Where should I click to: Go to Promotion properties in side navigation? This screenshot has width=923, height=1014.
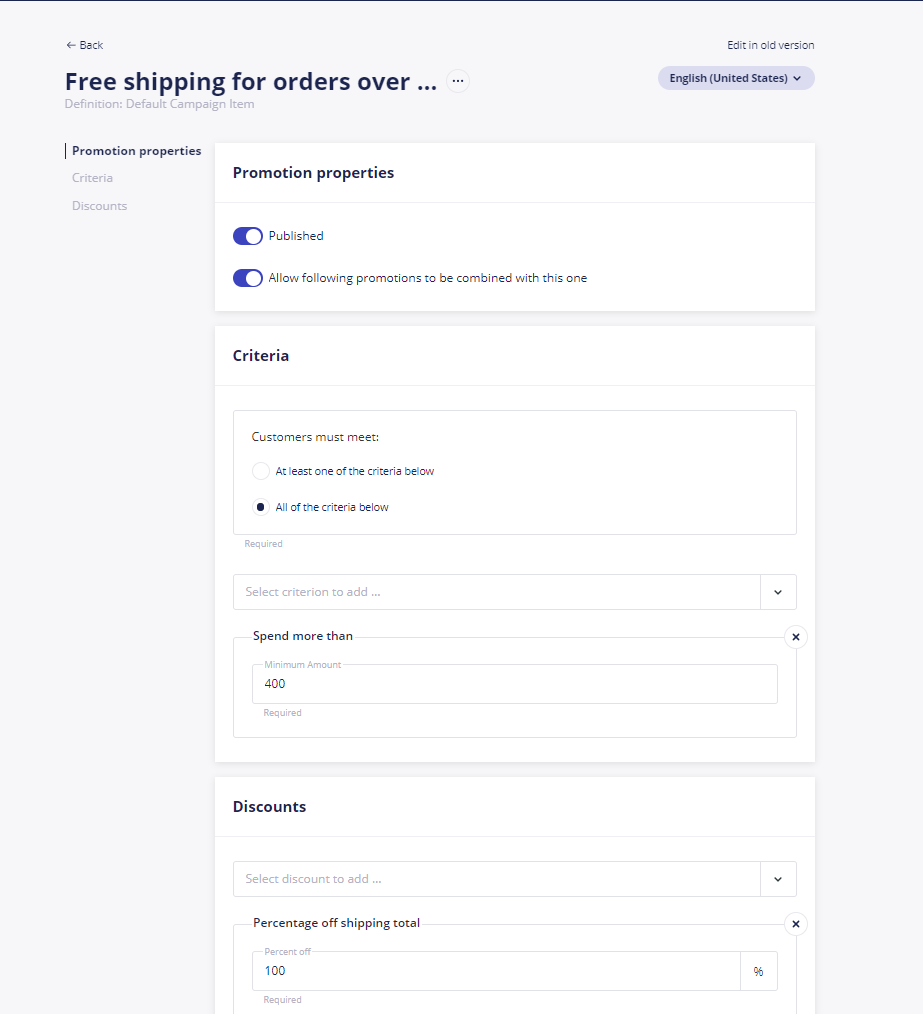[x=136, y=151]
